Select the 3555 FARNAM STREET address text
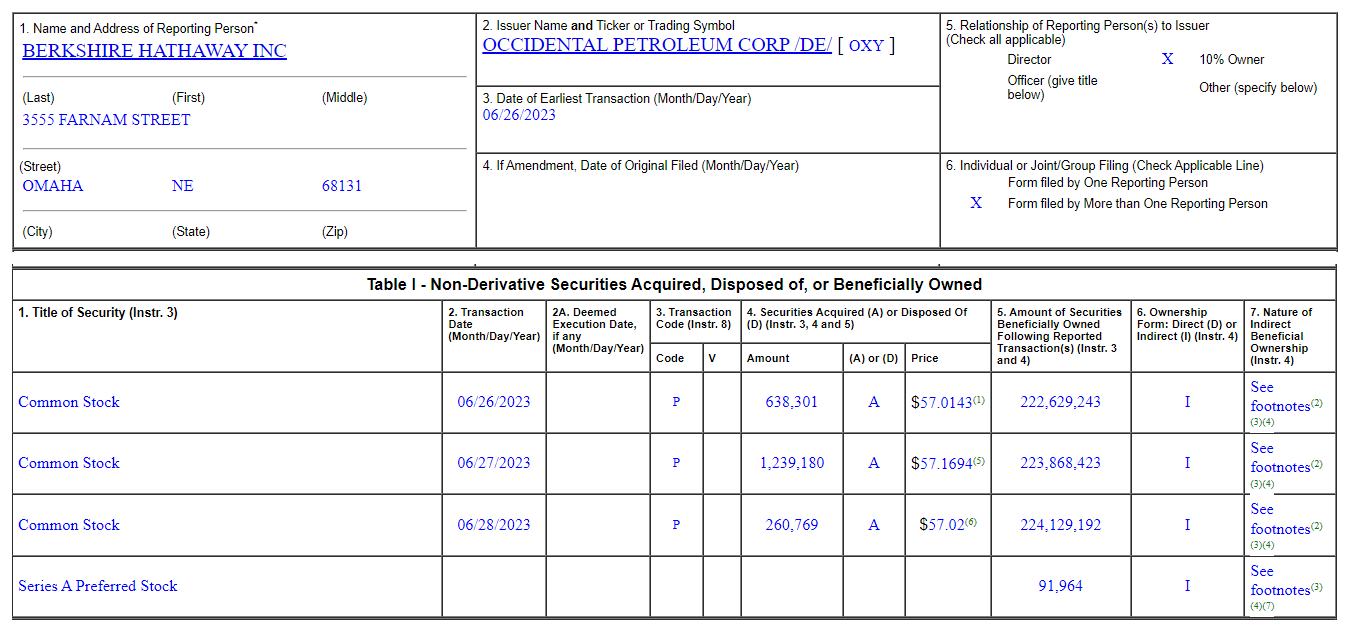The image size is (1364, 636). pos(106,120)
